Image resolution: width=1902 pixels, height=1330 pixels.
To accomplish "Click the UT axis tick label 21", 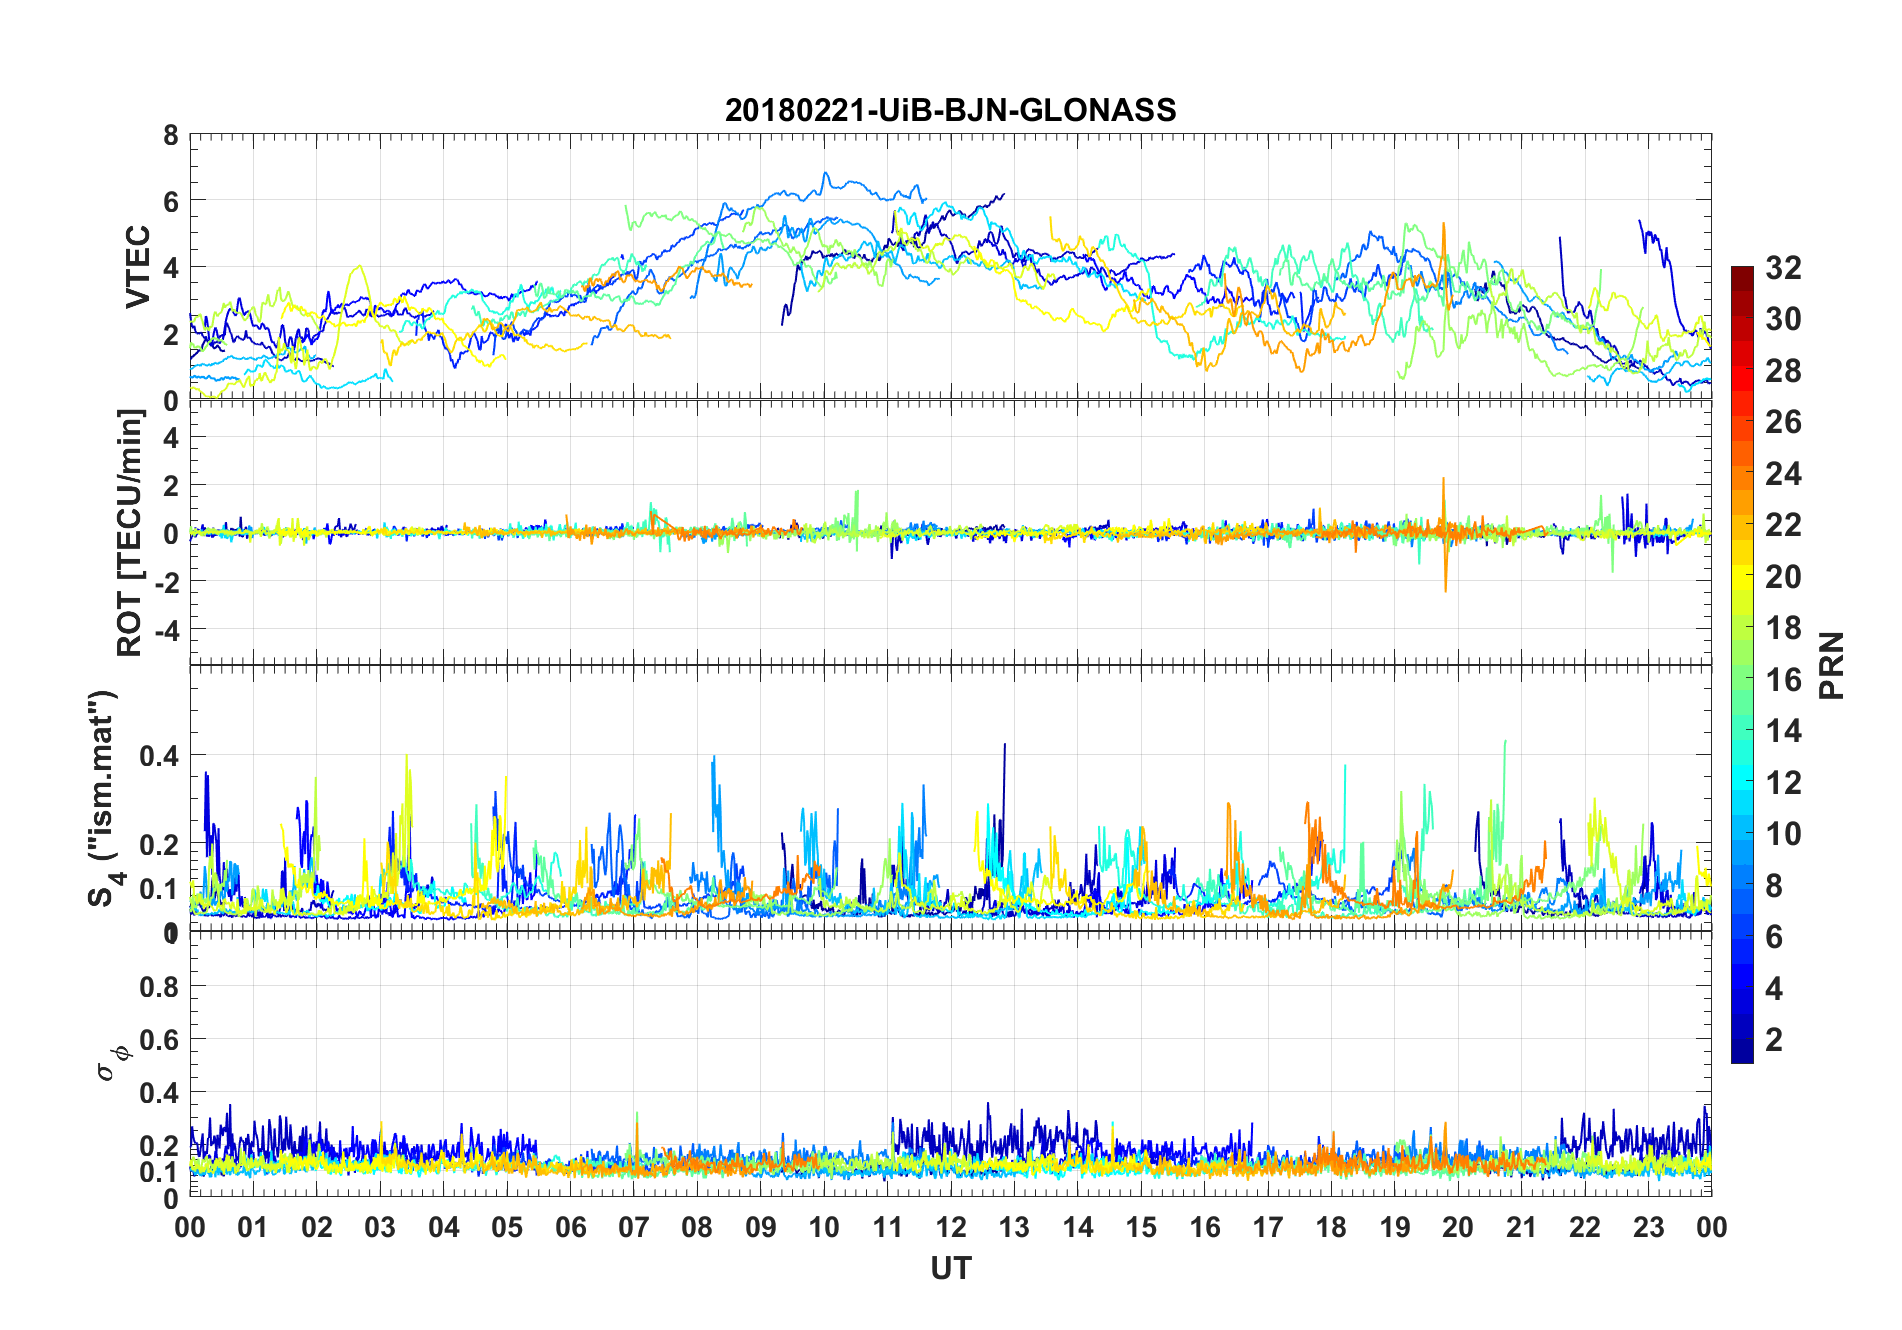I will pyautogui.click(x=1522, y=1227).
